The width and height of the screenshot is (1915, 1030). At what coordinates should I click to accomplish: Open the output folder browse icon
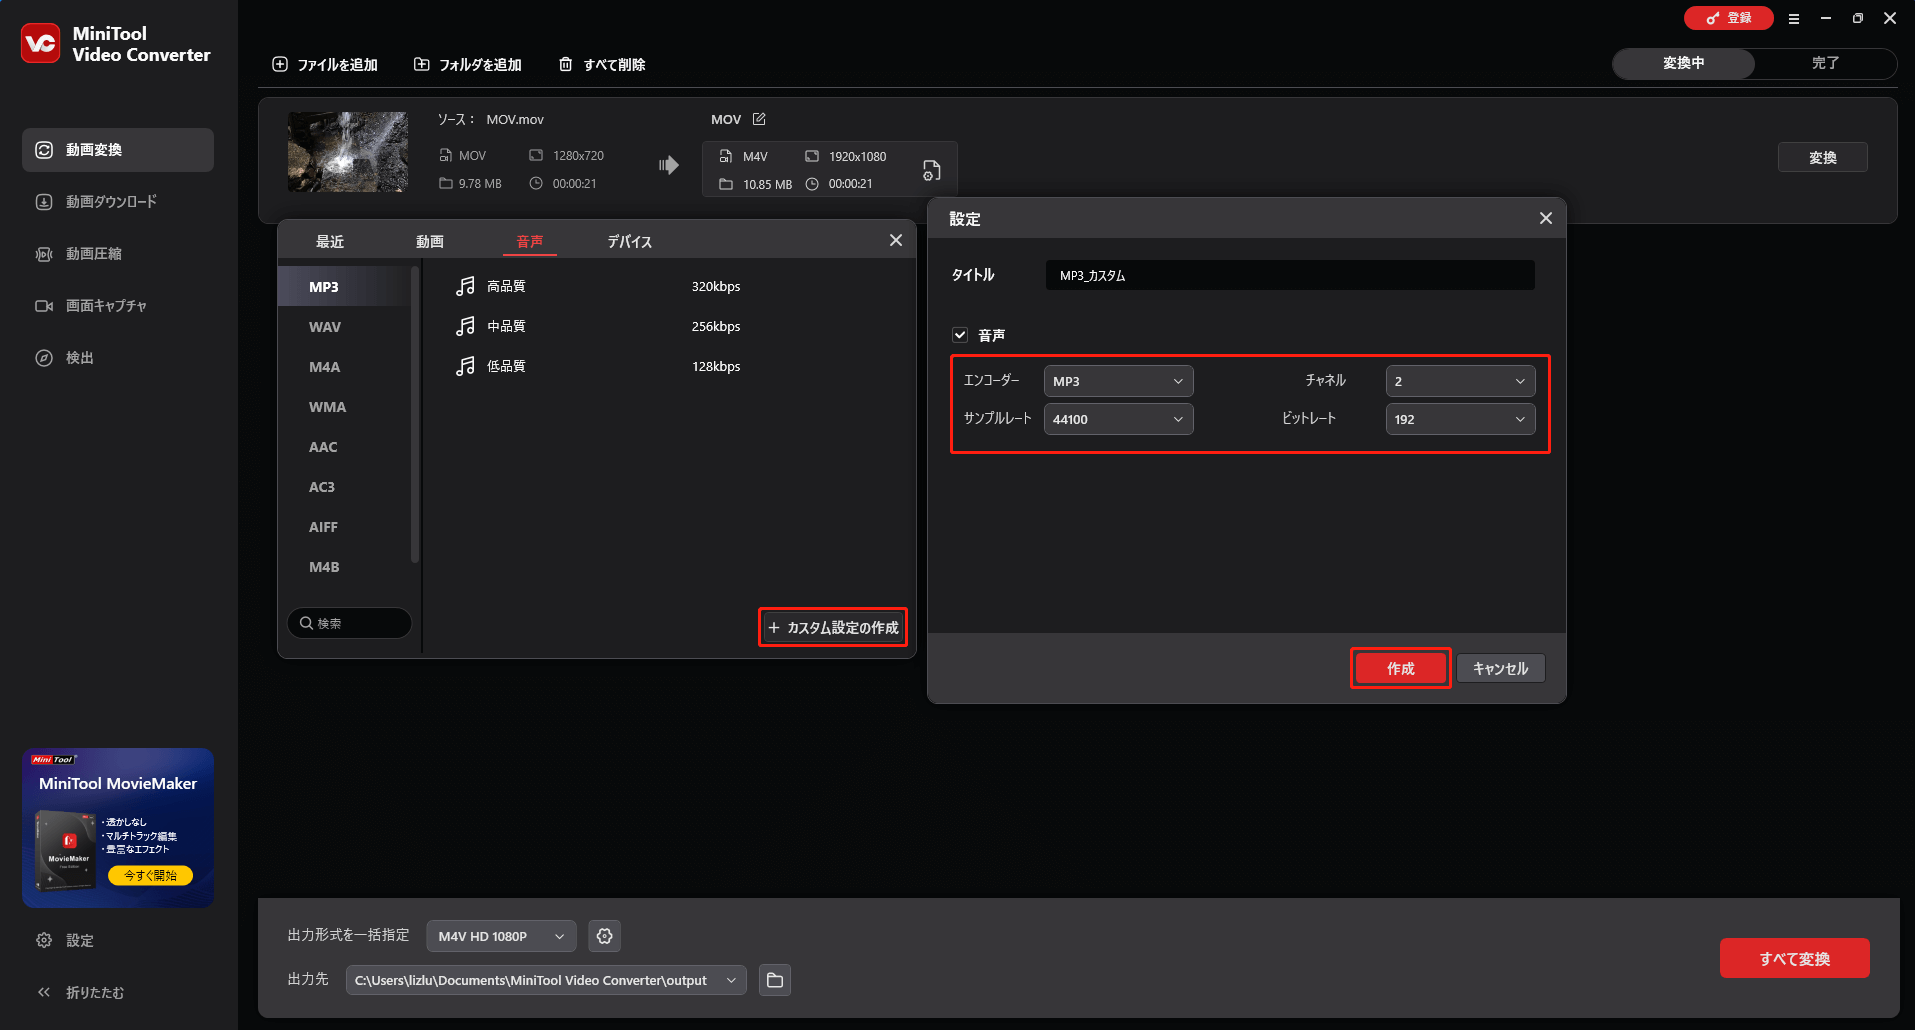coord(774,980)
